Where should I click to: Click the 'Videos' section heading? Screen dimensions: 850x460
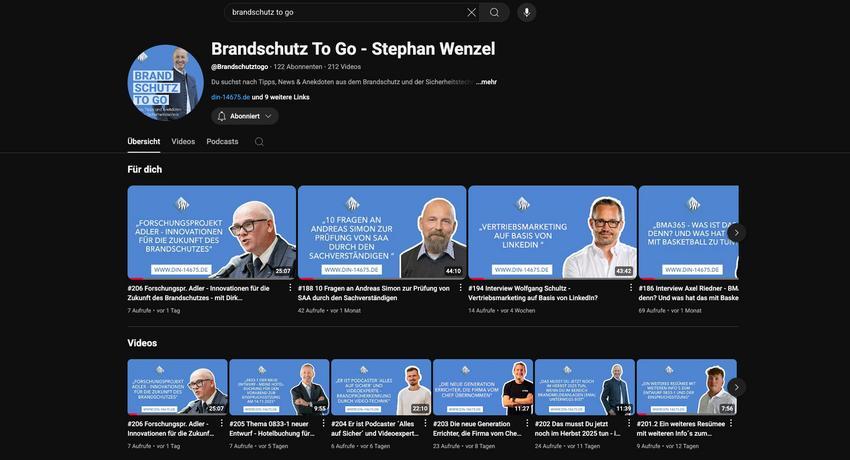coord(142,343)
